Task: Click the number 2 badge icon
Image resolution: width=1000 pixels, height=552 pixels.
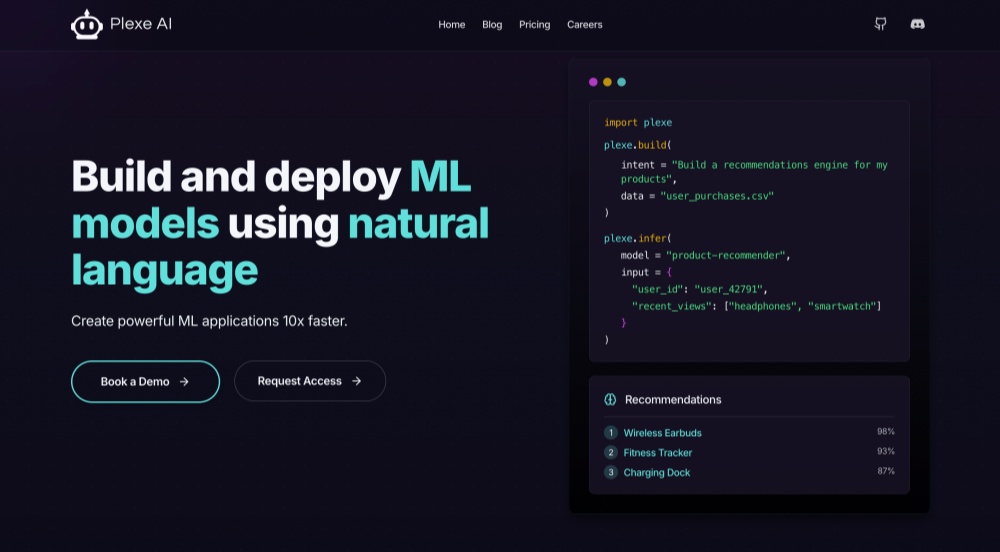Action: pyautogui.click(x=611, y=453)
